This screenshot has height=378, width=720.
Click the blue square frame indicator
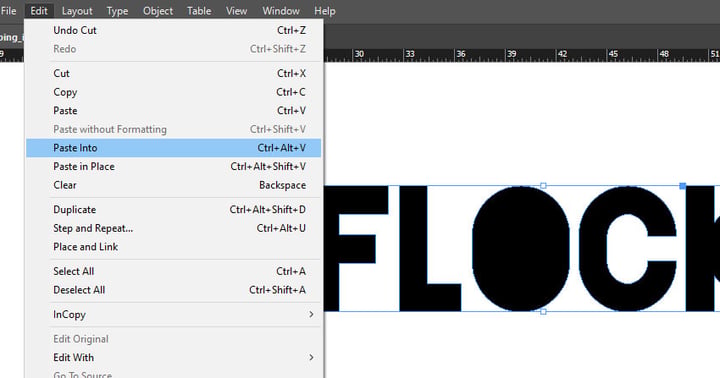pos(682,186)
